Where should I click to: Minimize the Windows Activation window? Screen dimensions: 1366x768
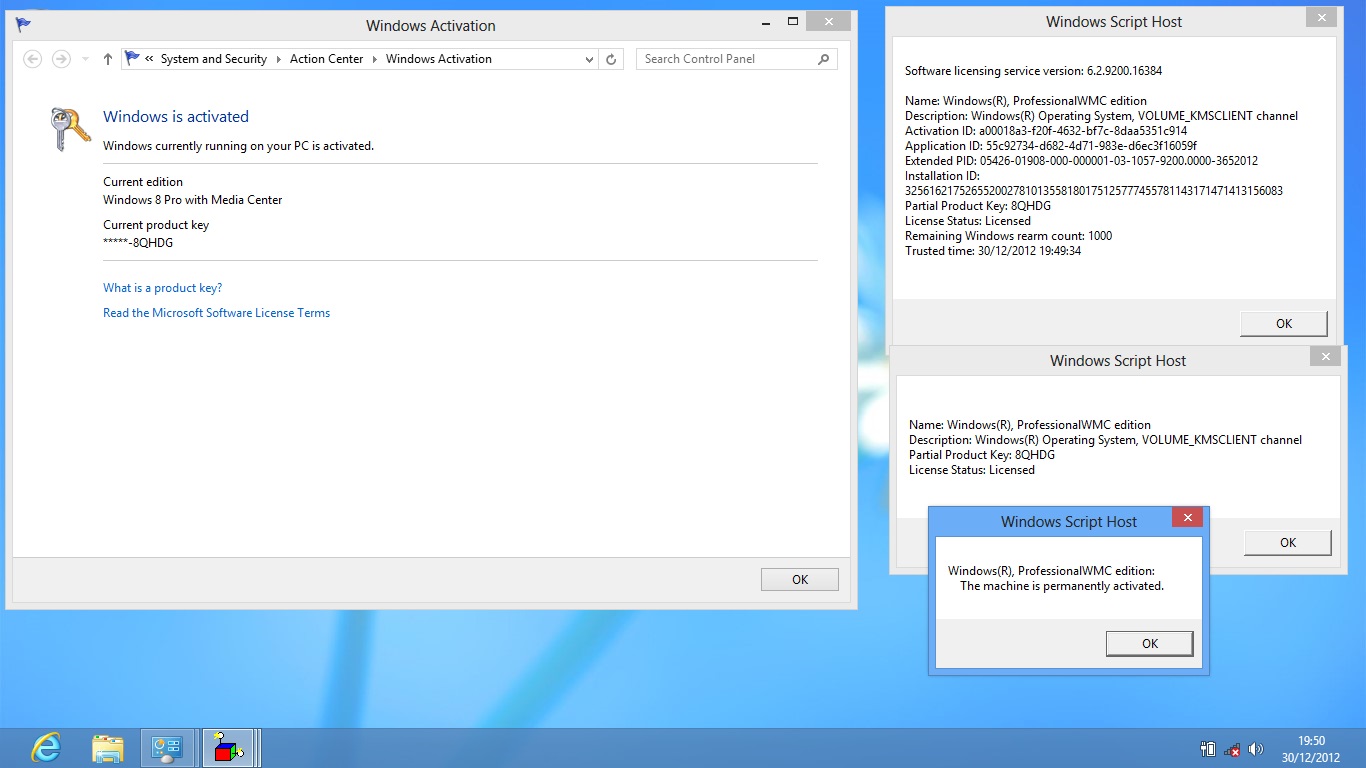764,21
